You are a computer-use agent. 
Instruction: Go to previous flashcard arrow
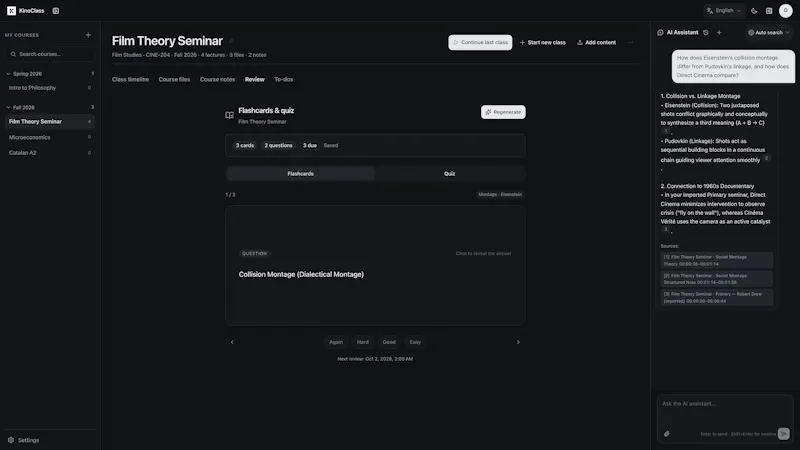232,342
